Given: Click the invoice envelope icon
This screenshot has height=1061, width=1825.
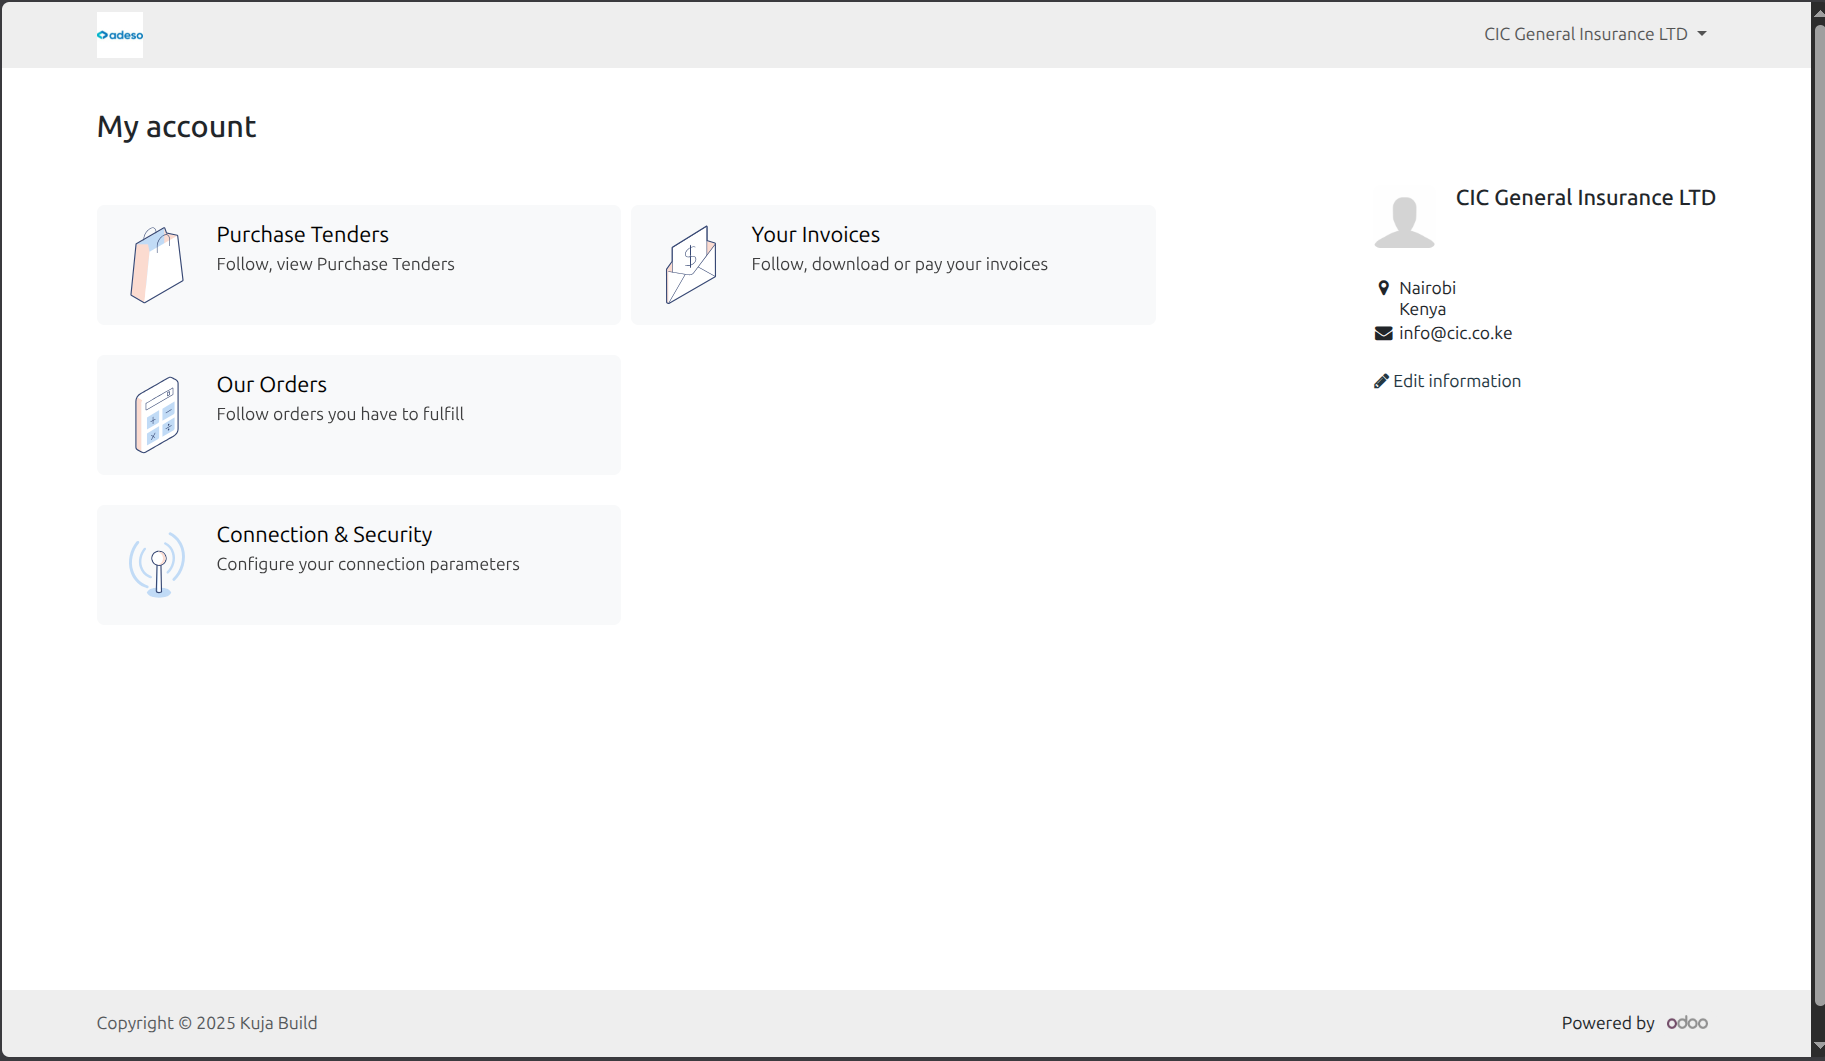Looking at the screenshot, I should 691,265.
